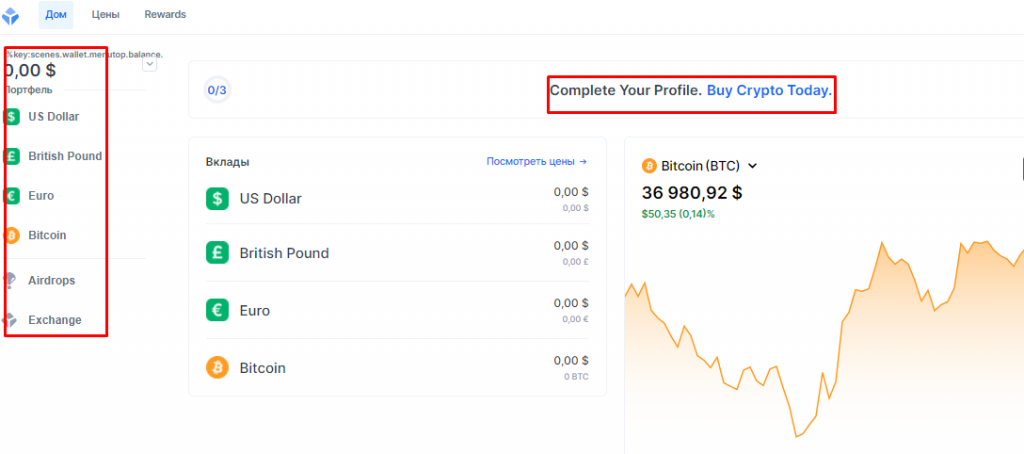The image size is (1024, 454).
Task: Click the Euro icon in the sidebar
Action: point(12,196)
